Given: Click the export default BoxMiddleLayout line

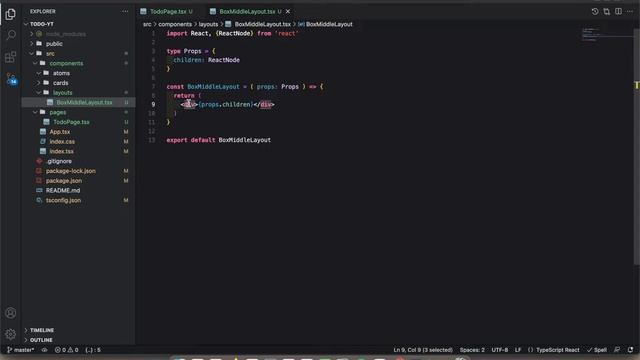Looking at the screenshot, I should (218, 140).
